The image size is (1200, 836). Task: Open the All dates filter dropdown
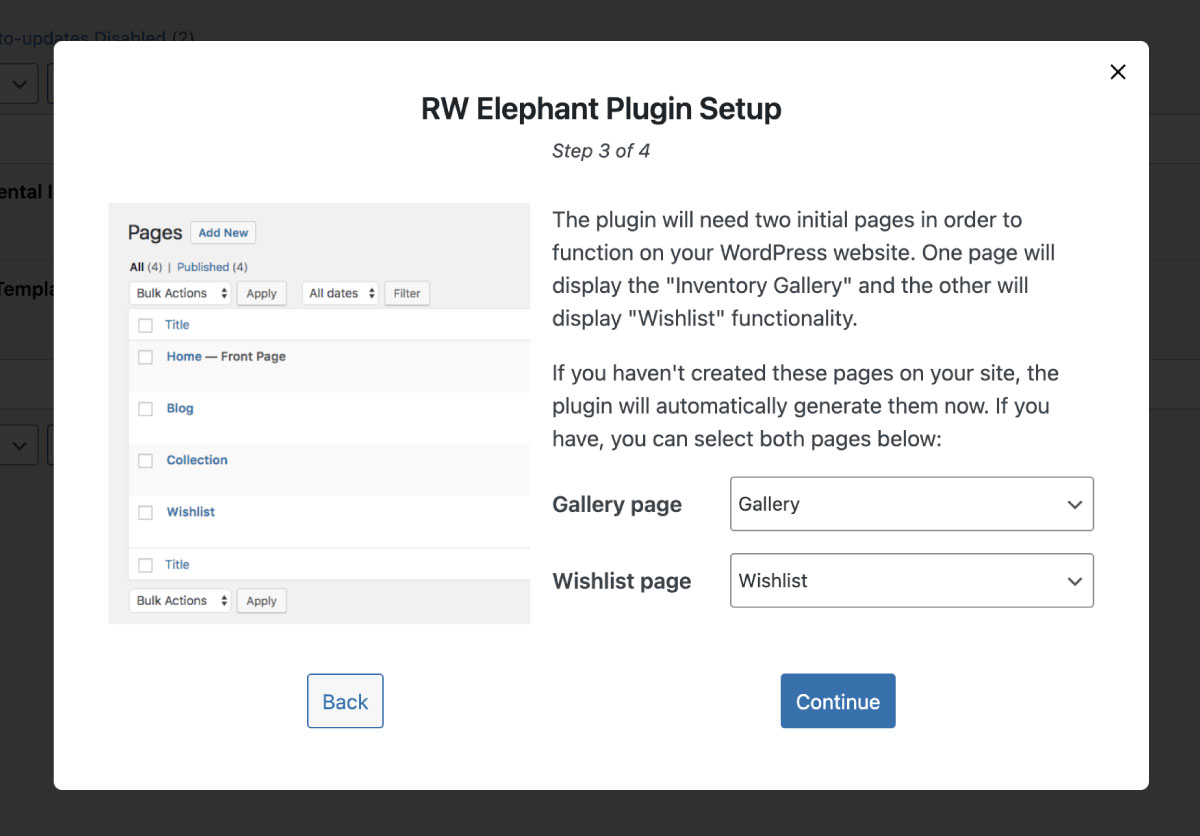coord(340,293)
